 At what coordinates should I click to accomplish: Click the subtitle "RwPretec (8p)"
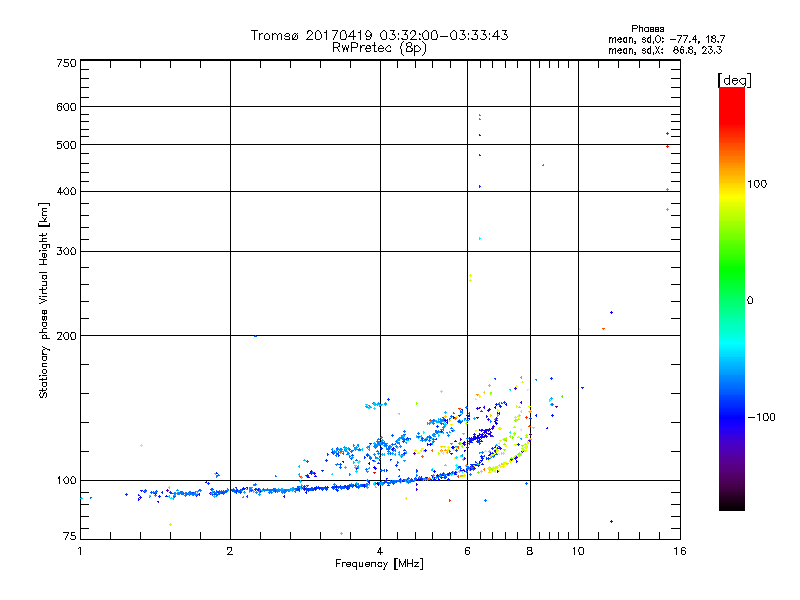[379, 48]
